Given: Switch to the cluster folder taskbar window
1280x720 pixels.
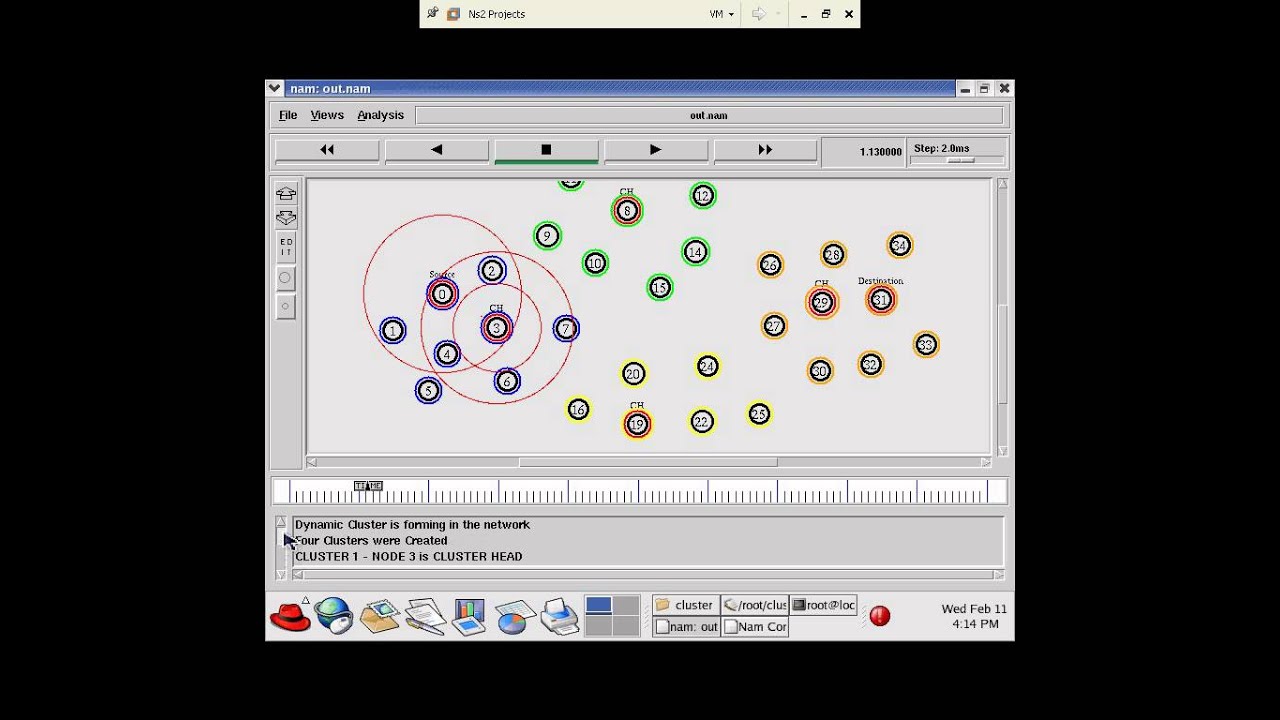Looking at the screenshot, I should tap(685, 605).
